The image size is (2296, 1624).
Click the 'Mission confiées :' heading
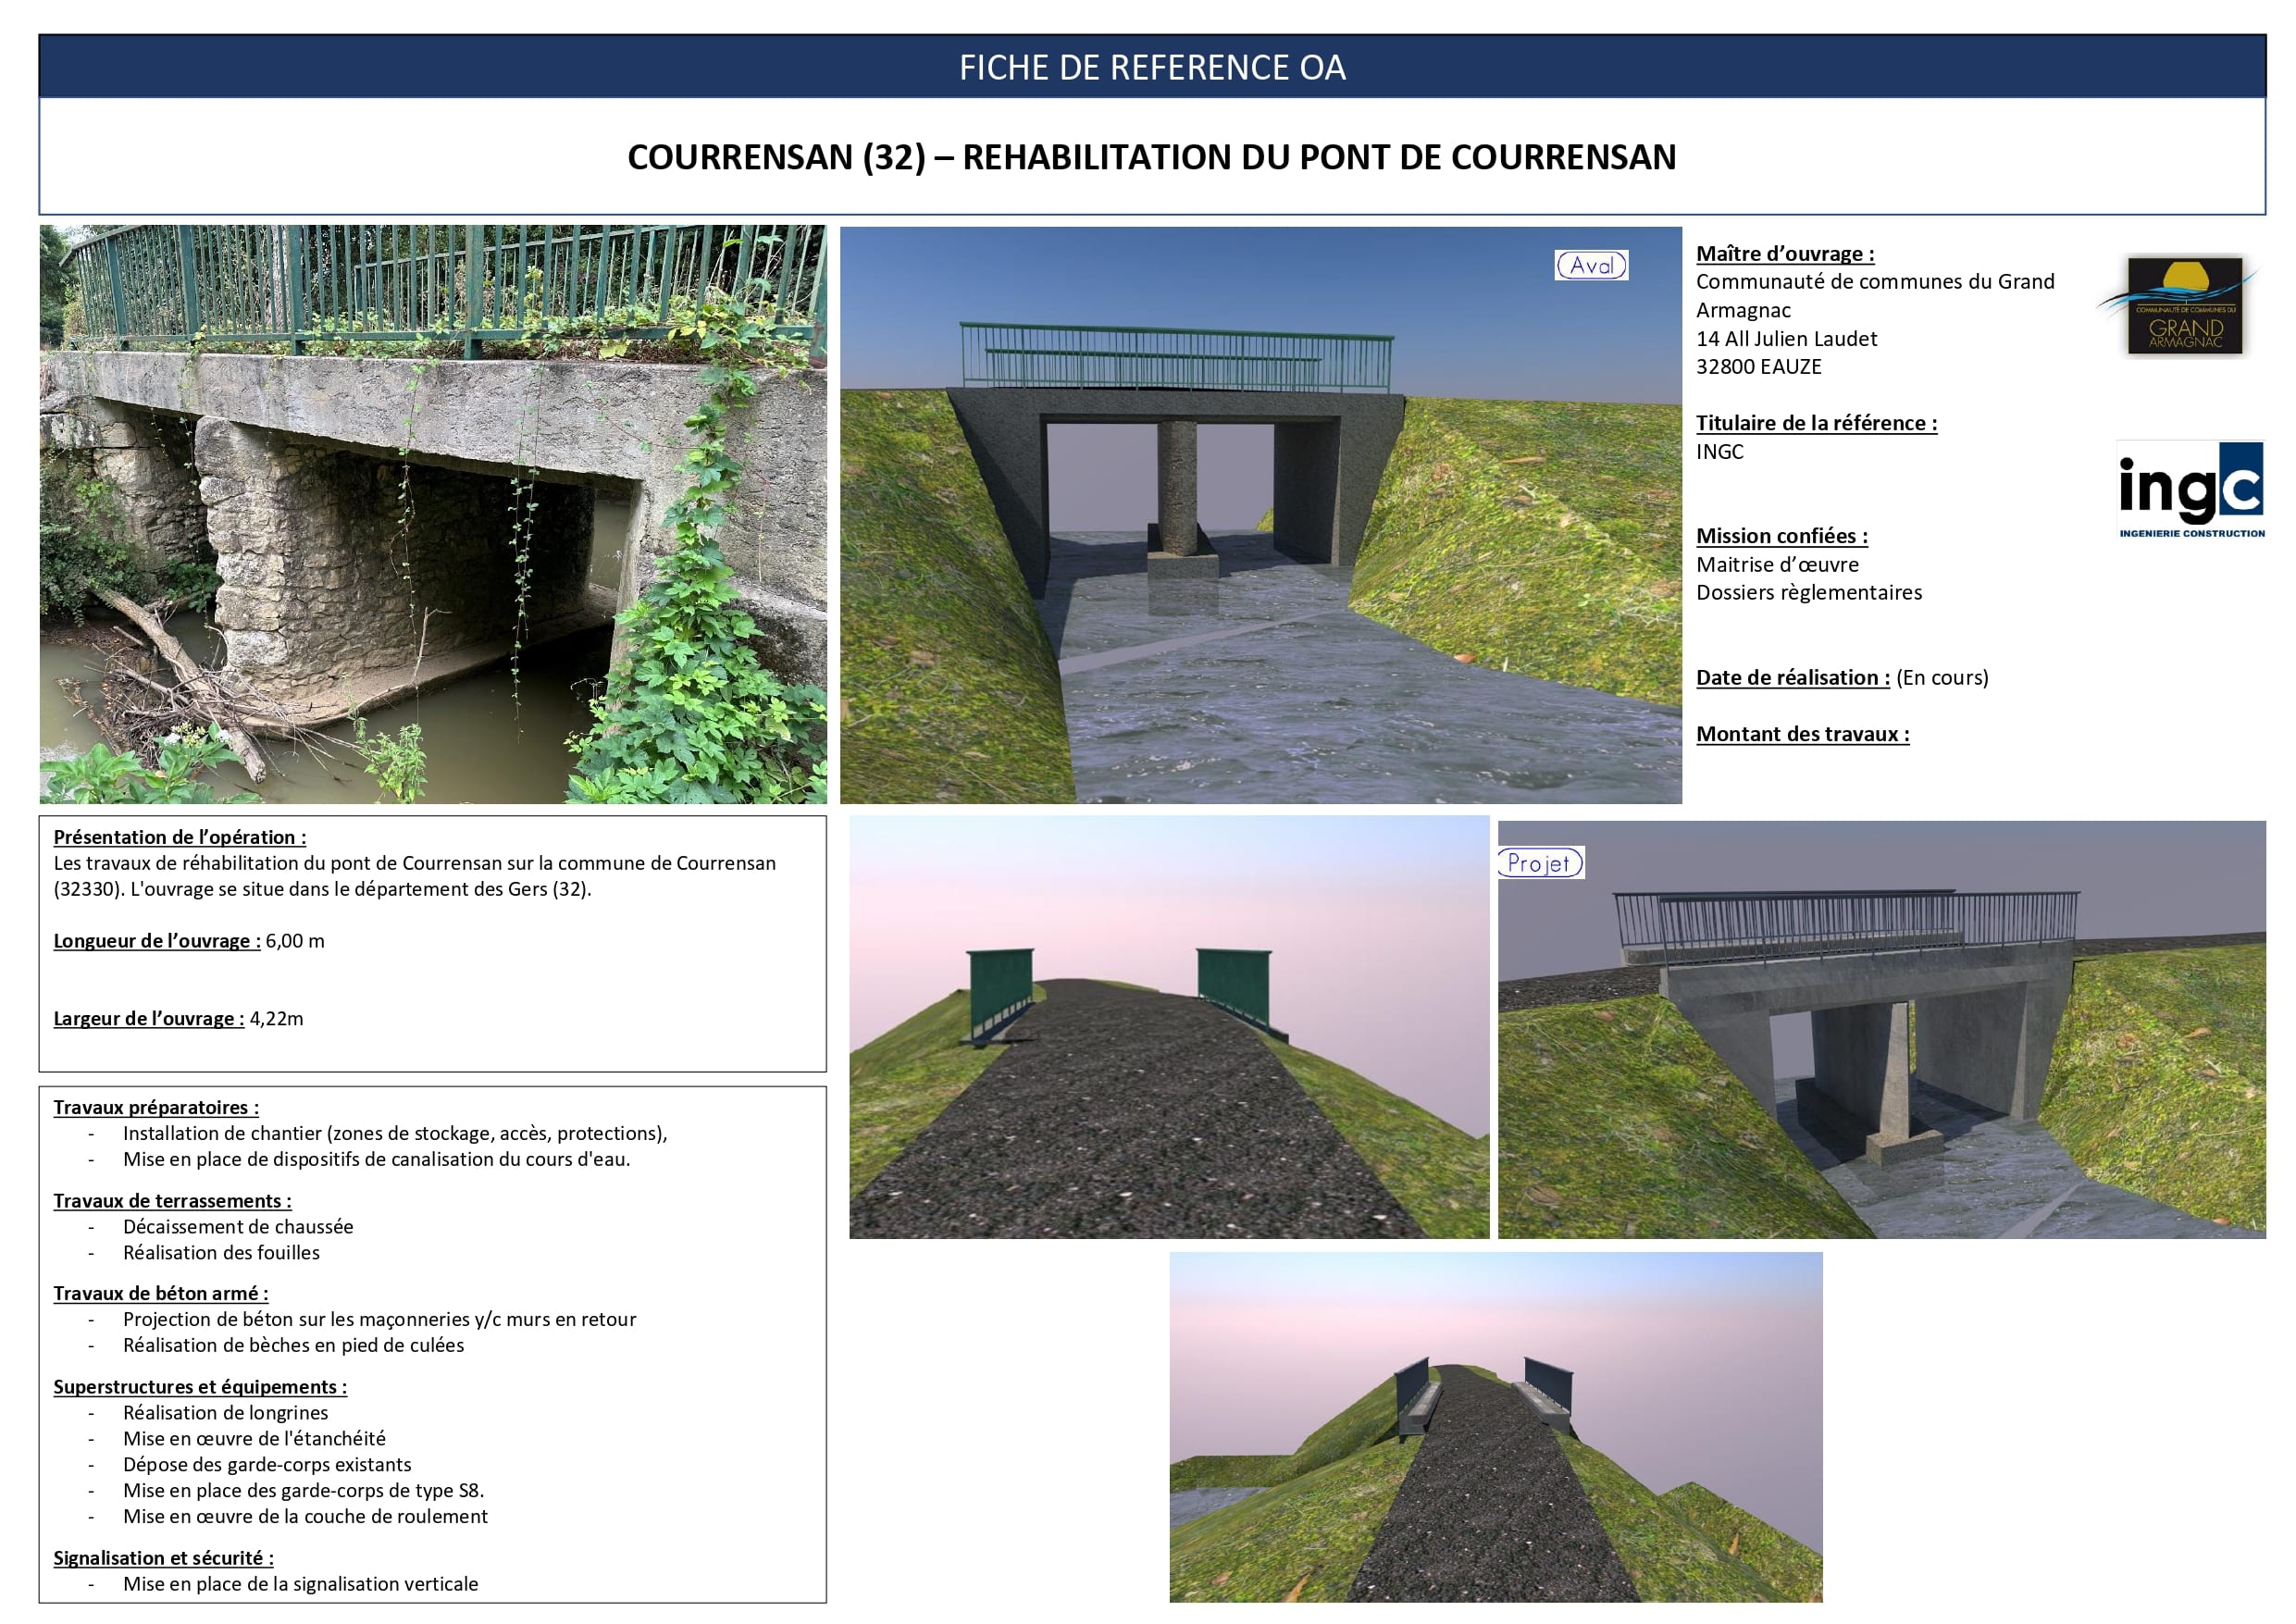(1782, 536)
